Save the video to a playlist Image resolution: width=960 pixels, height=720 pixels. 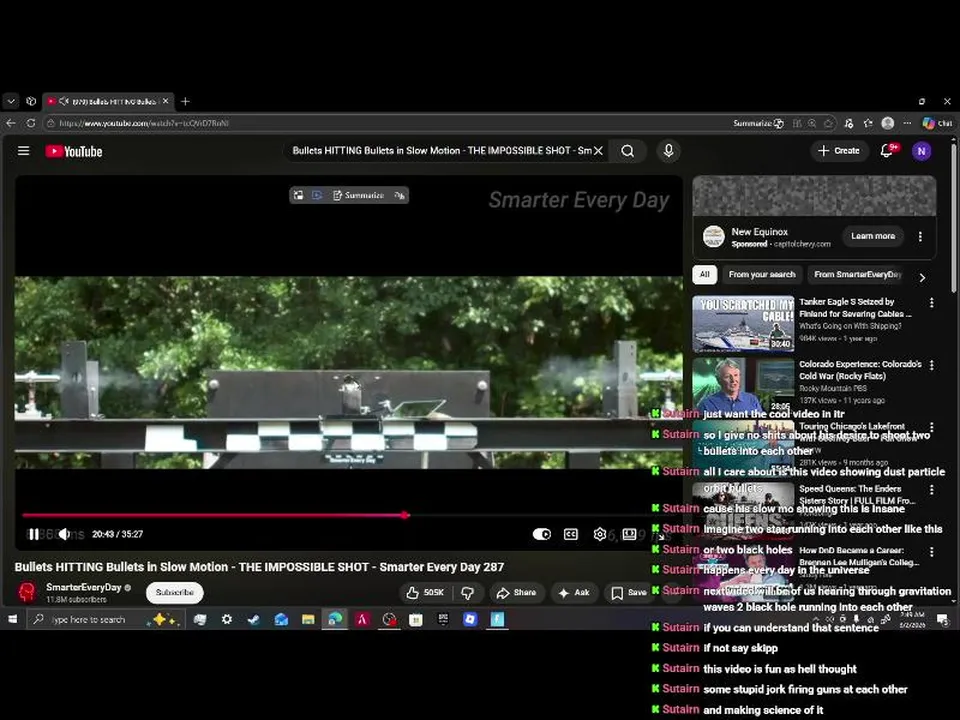(629, 593)
